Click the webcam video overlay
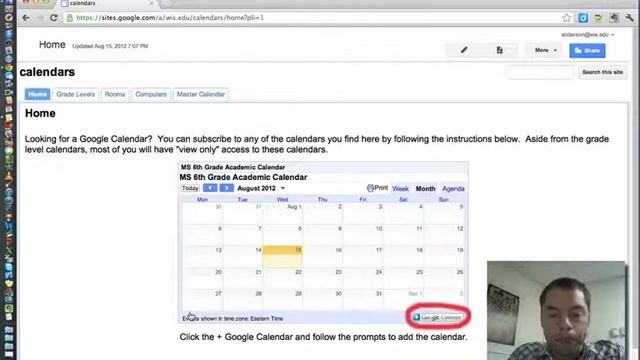The image size is (640, 360). pyautogui.click(x=556, y=310)
